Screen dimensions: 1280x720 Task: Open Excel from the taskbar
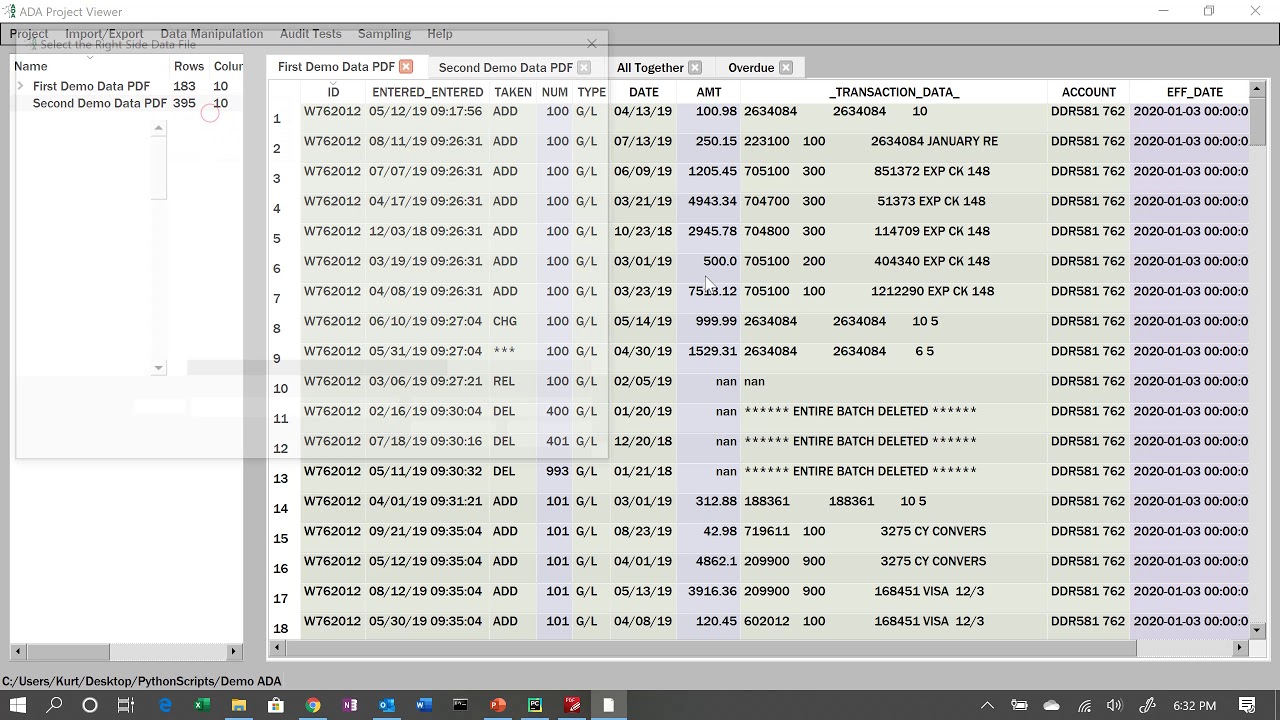point(201,705)
